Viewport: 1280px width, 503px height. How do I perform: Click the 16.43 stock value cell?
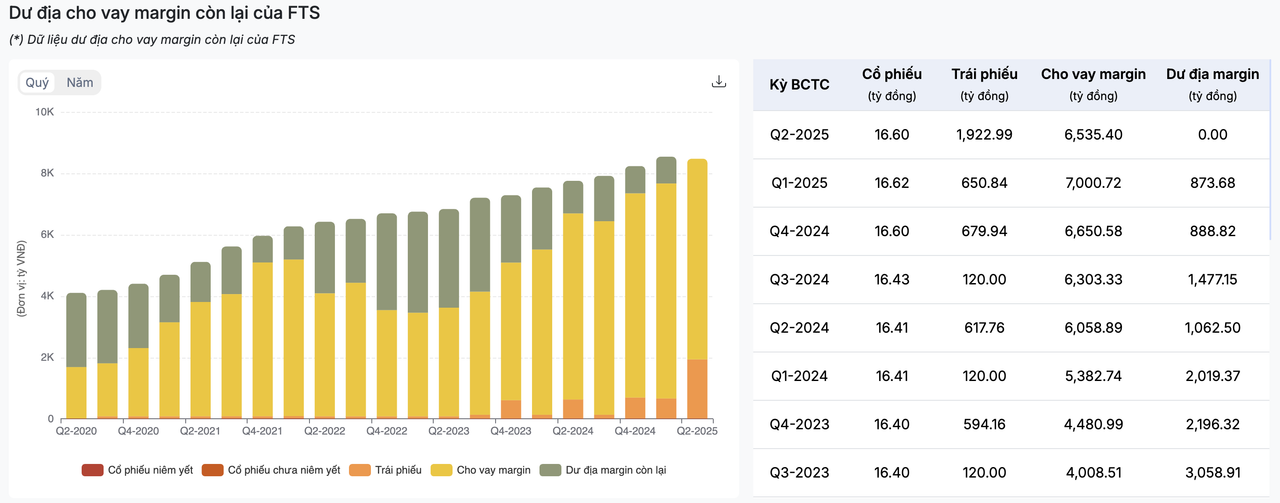pyautogui.click(x=892, y=280)
